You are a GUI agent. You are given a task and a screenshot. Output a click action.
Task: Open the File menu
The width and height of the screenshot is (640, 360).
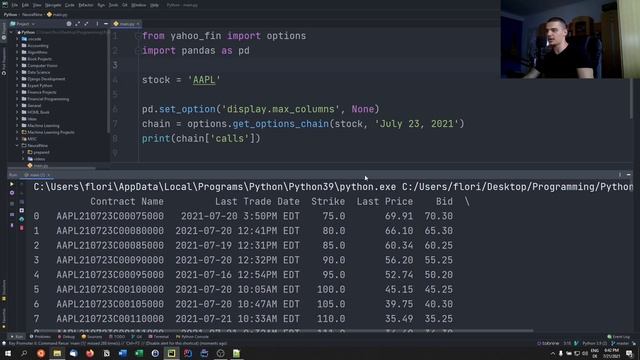pos(15,5)
